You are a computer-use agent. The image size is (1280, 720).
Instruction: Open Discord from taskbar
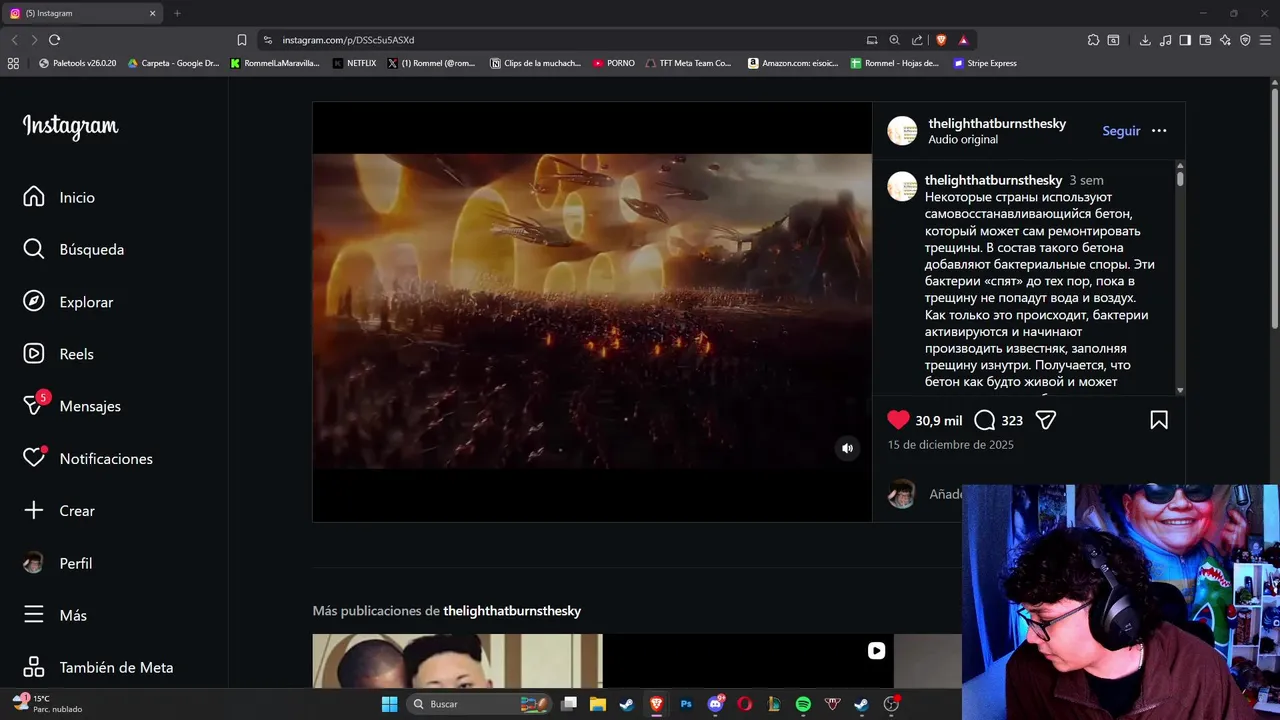(715, 704)
